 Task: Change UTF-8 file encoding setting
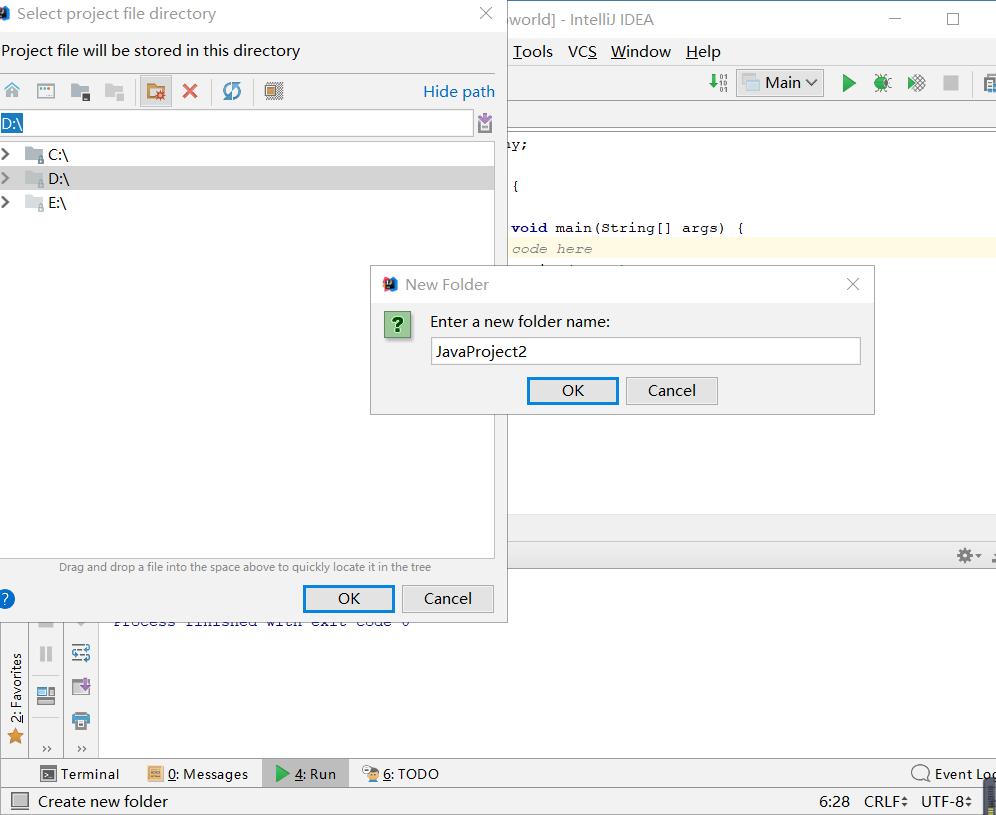[x=946, y=802]
